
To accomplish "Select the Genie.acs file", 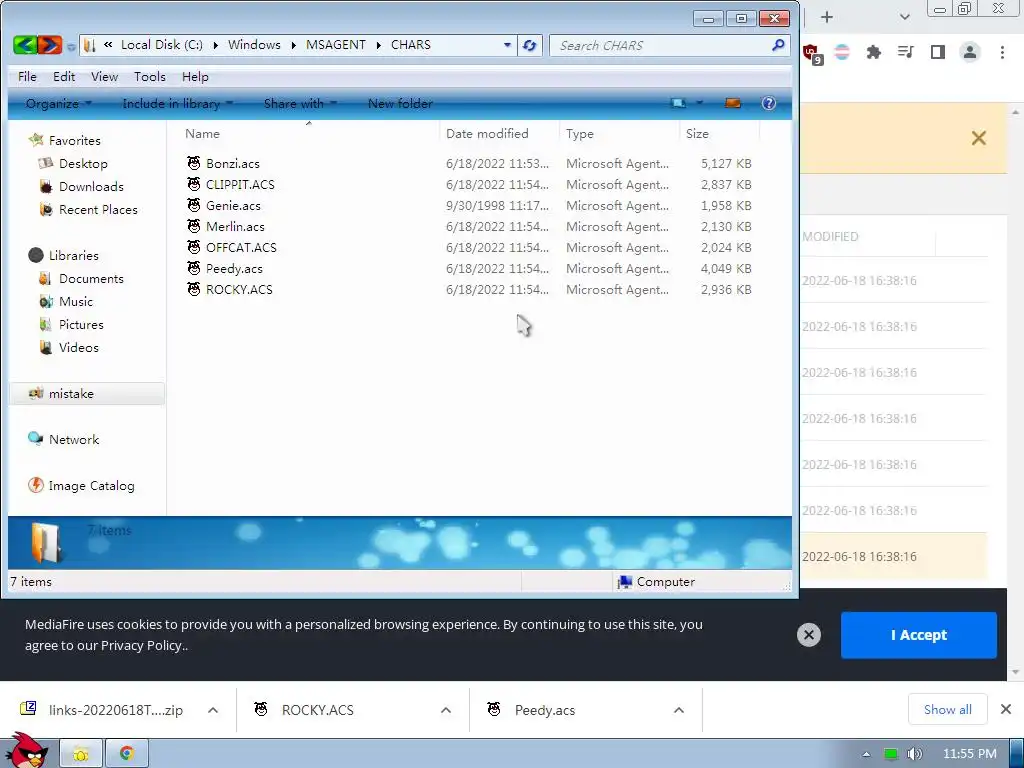I will (233, 205).
